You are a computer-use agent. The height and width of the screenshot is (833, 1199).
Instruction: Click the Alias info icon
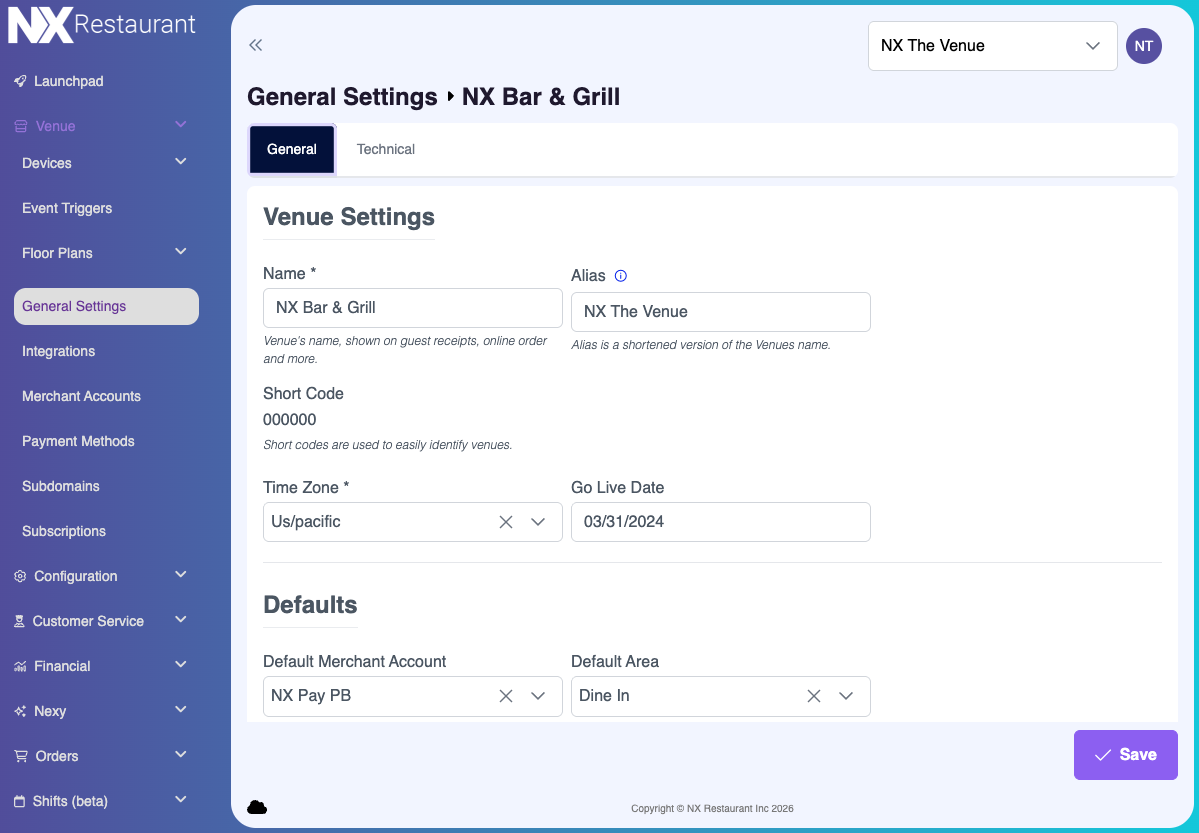(x=620, y=276)
